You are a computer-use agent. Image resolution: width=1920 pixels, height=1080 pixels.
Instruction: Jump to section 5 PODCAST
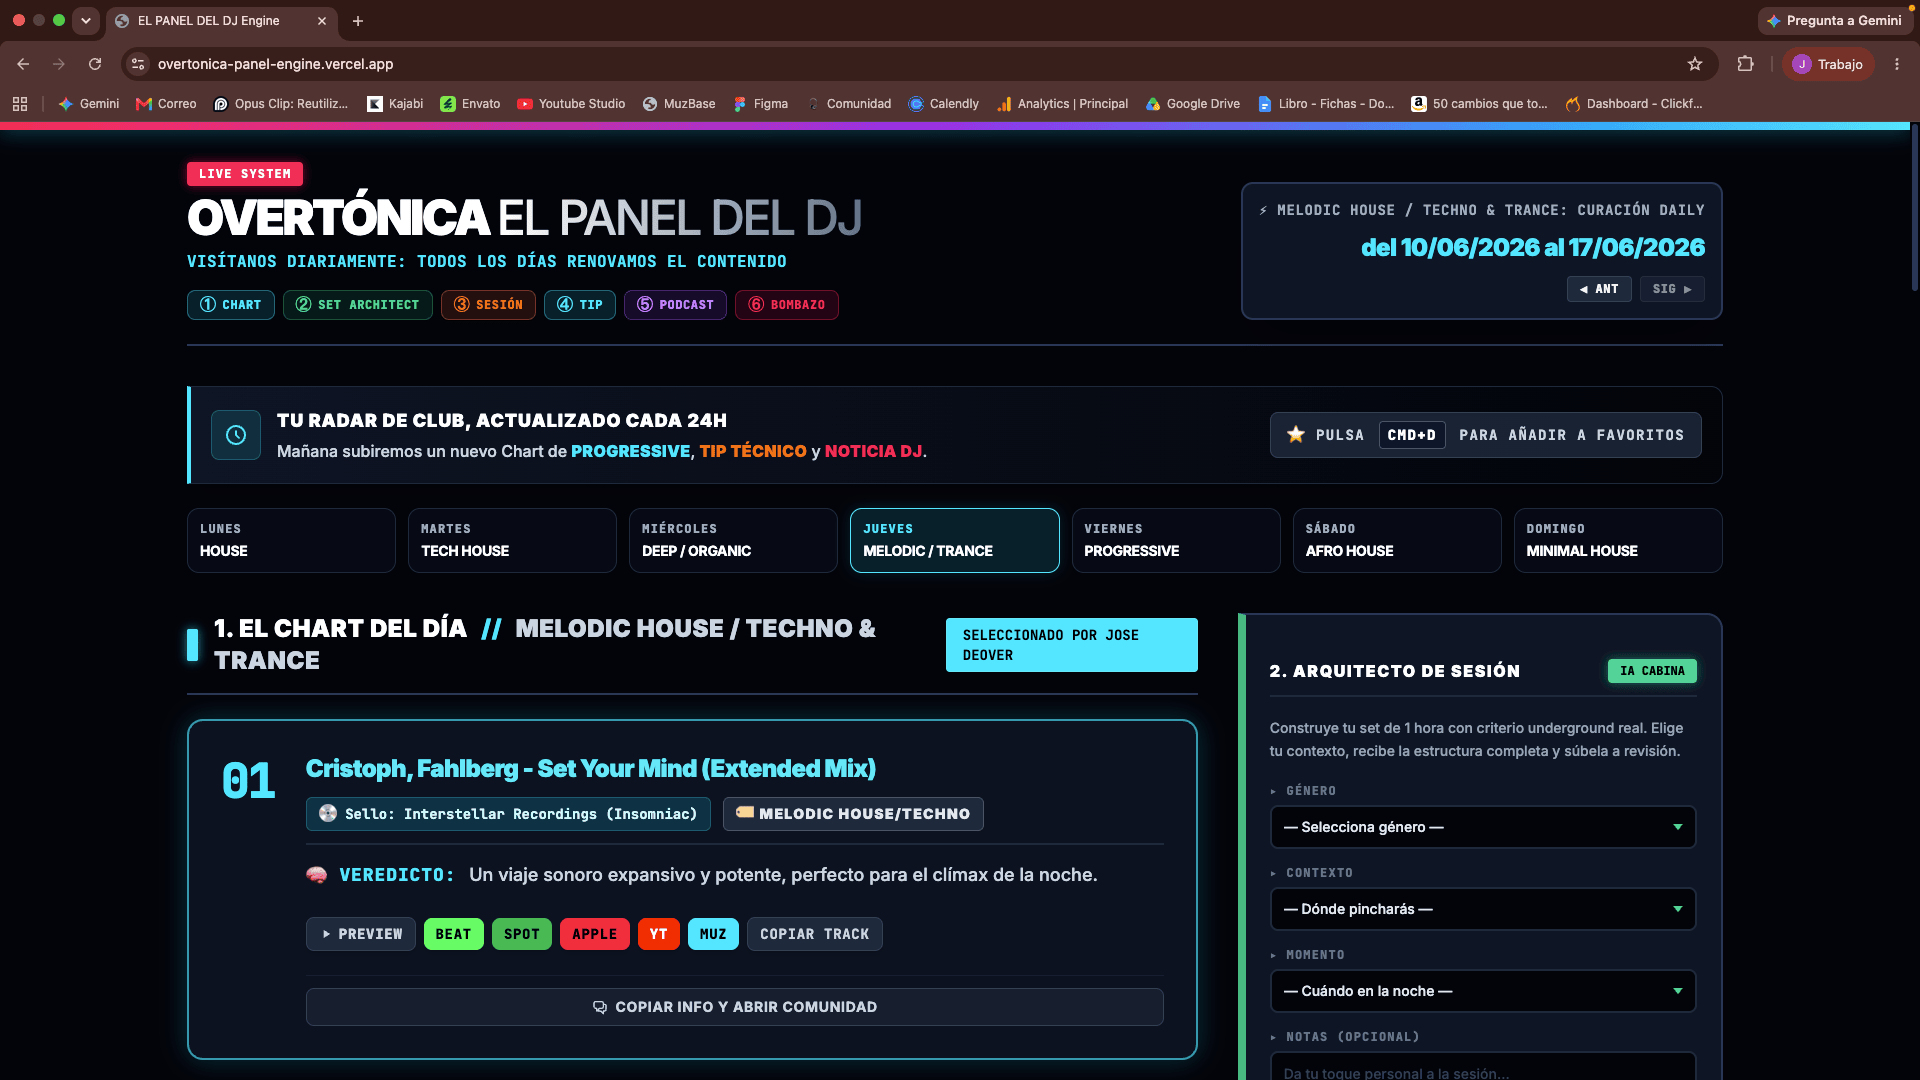click(675, 305)
